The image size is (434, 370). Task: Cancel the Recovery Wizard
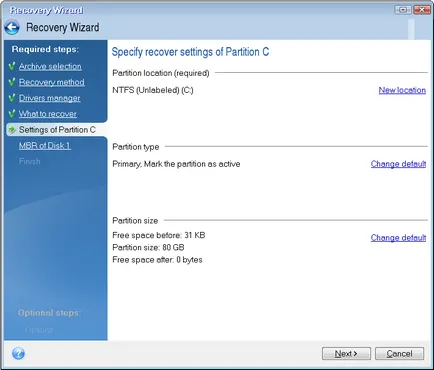tap(399, 354)
